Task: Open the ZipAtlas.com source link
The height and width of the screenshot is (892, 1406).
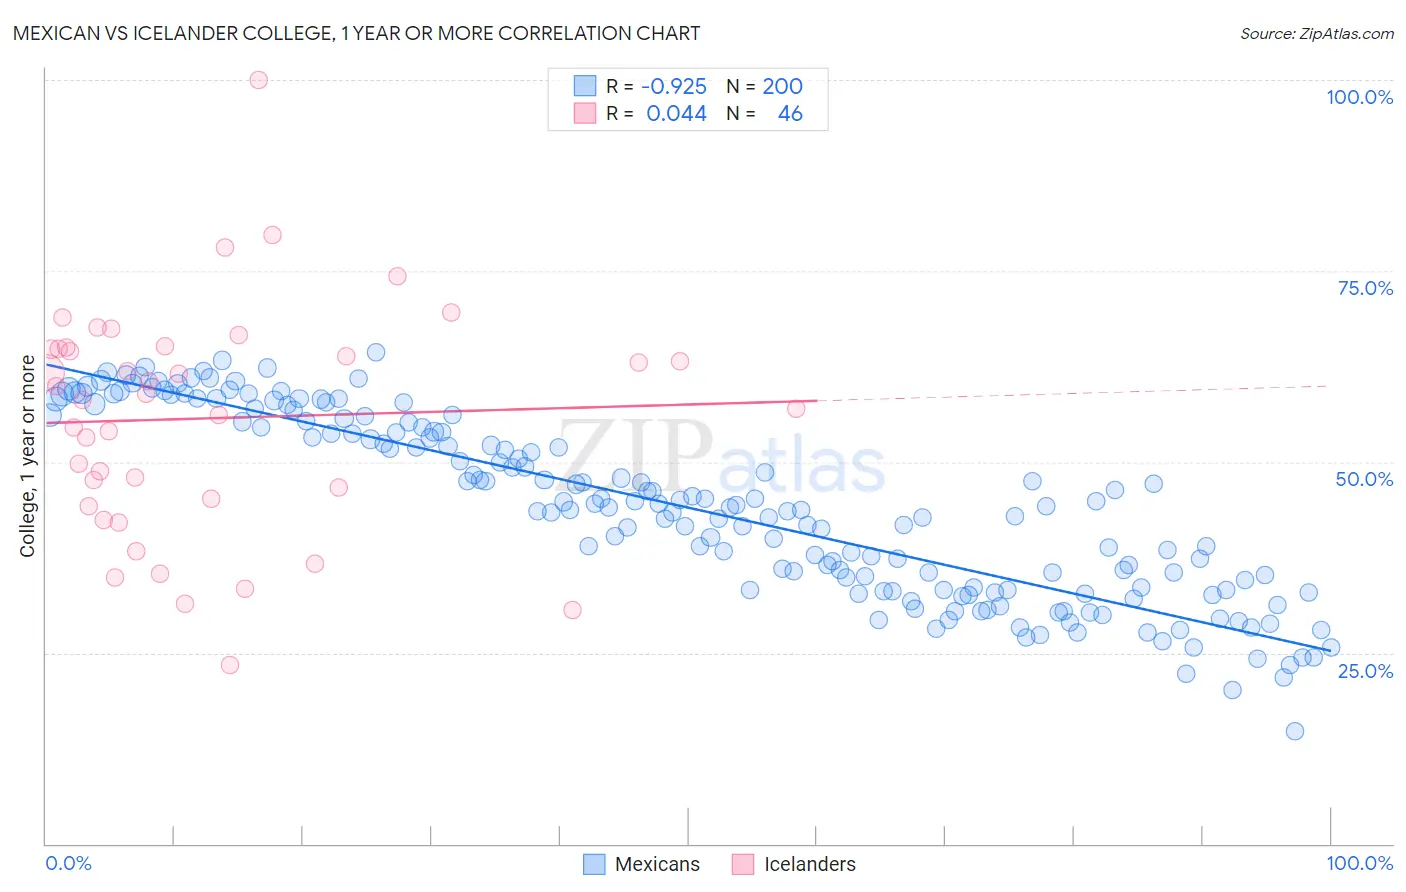Action: pos(1317,34)
